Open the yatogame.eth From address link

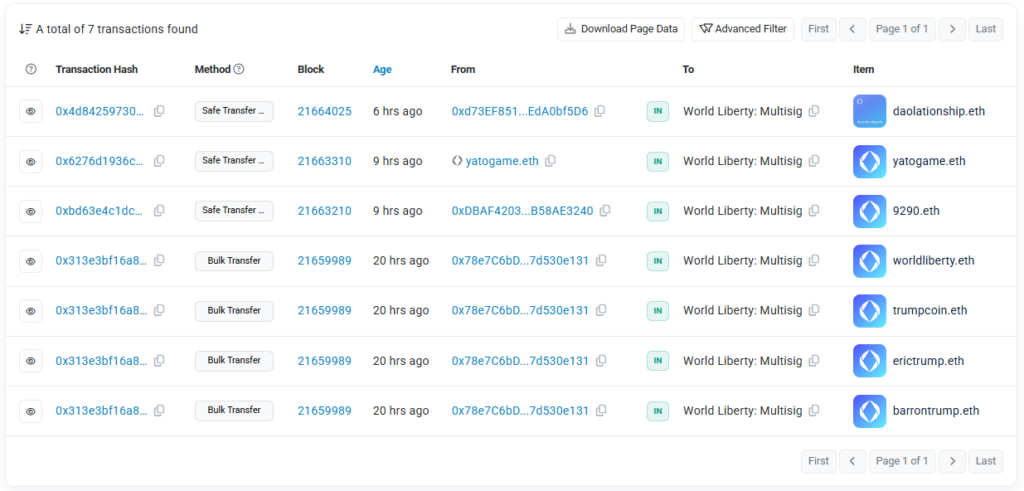click(502, 161)
